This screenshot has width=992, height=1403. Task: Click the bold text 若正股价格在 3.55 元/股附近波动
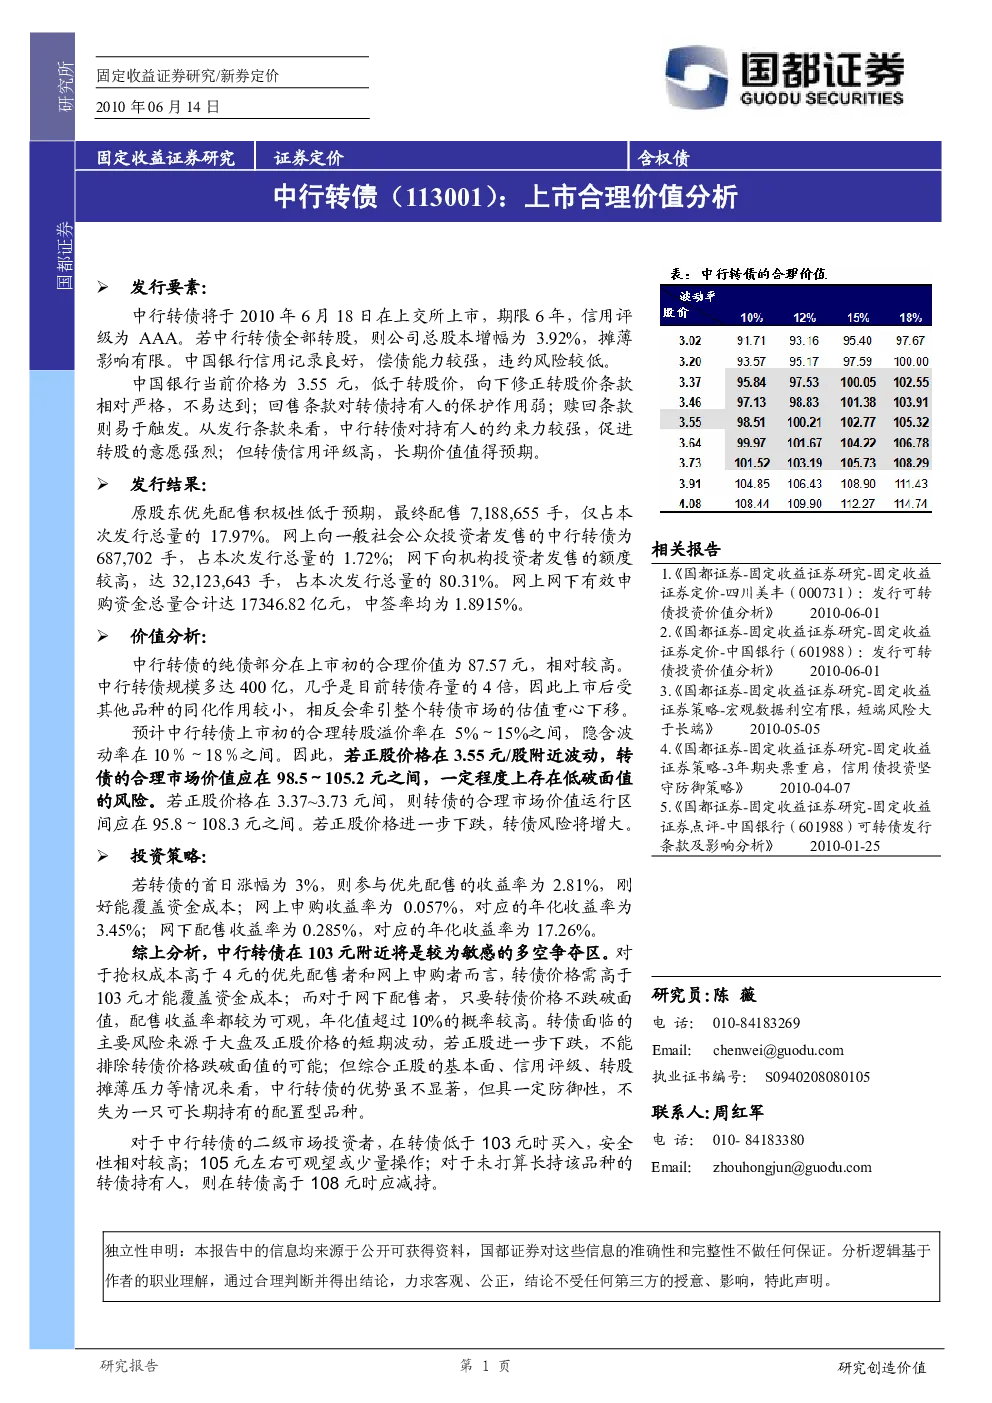click(471, 755)
